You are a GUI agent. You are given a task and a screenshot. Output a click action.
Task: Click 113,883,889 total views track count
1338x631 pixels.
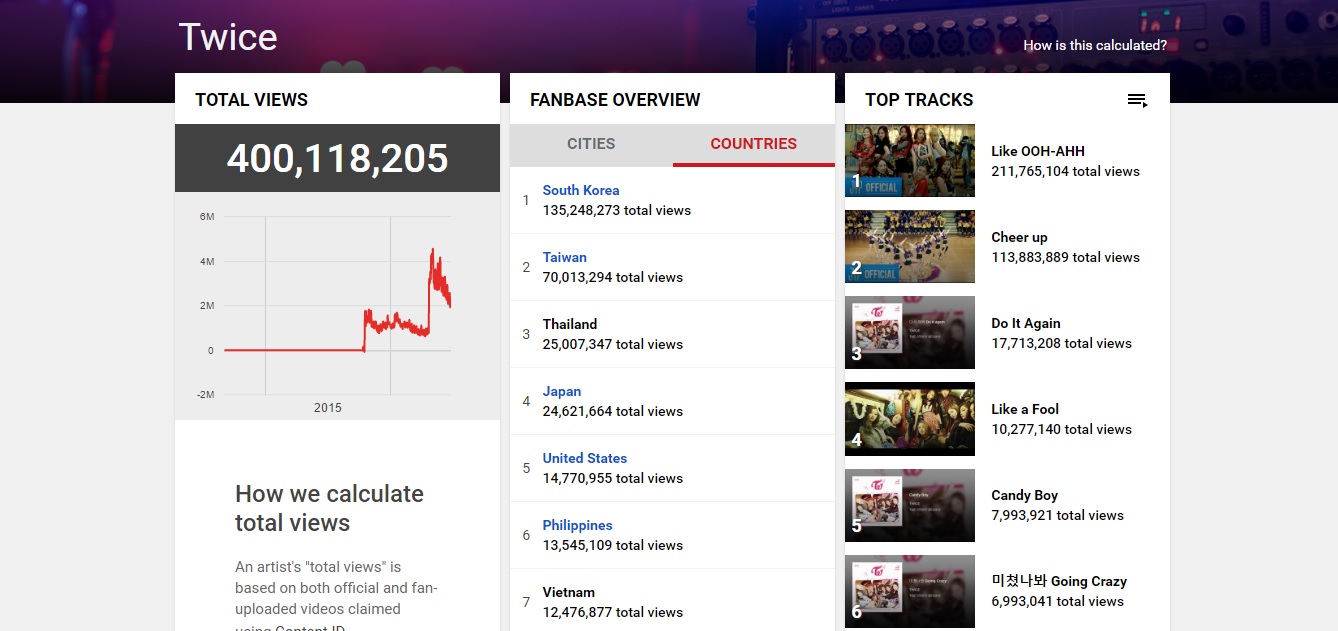pyautogui.click(x=1065, y=257)
